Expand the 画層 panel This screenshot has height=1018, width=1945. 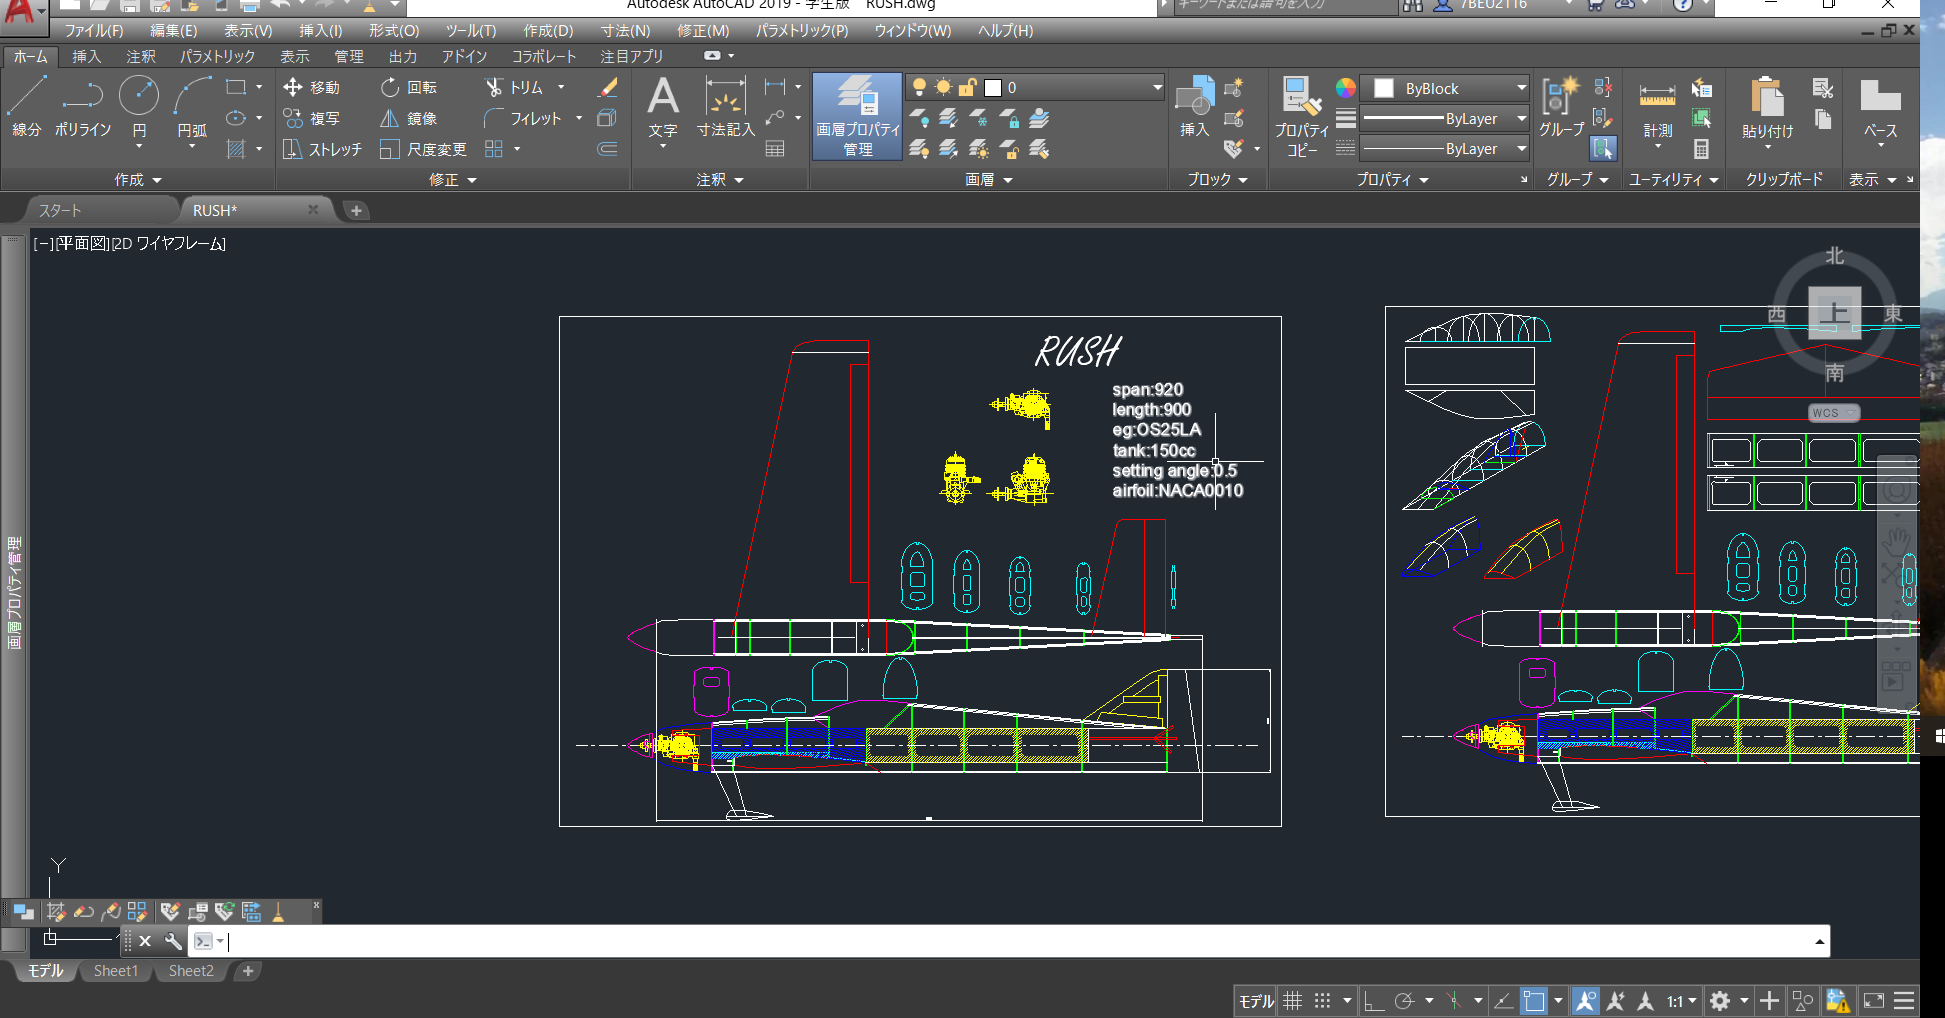(989, 180)
